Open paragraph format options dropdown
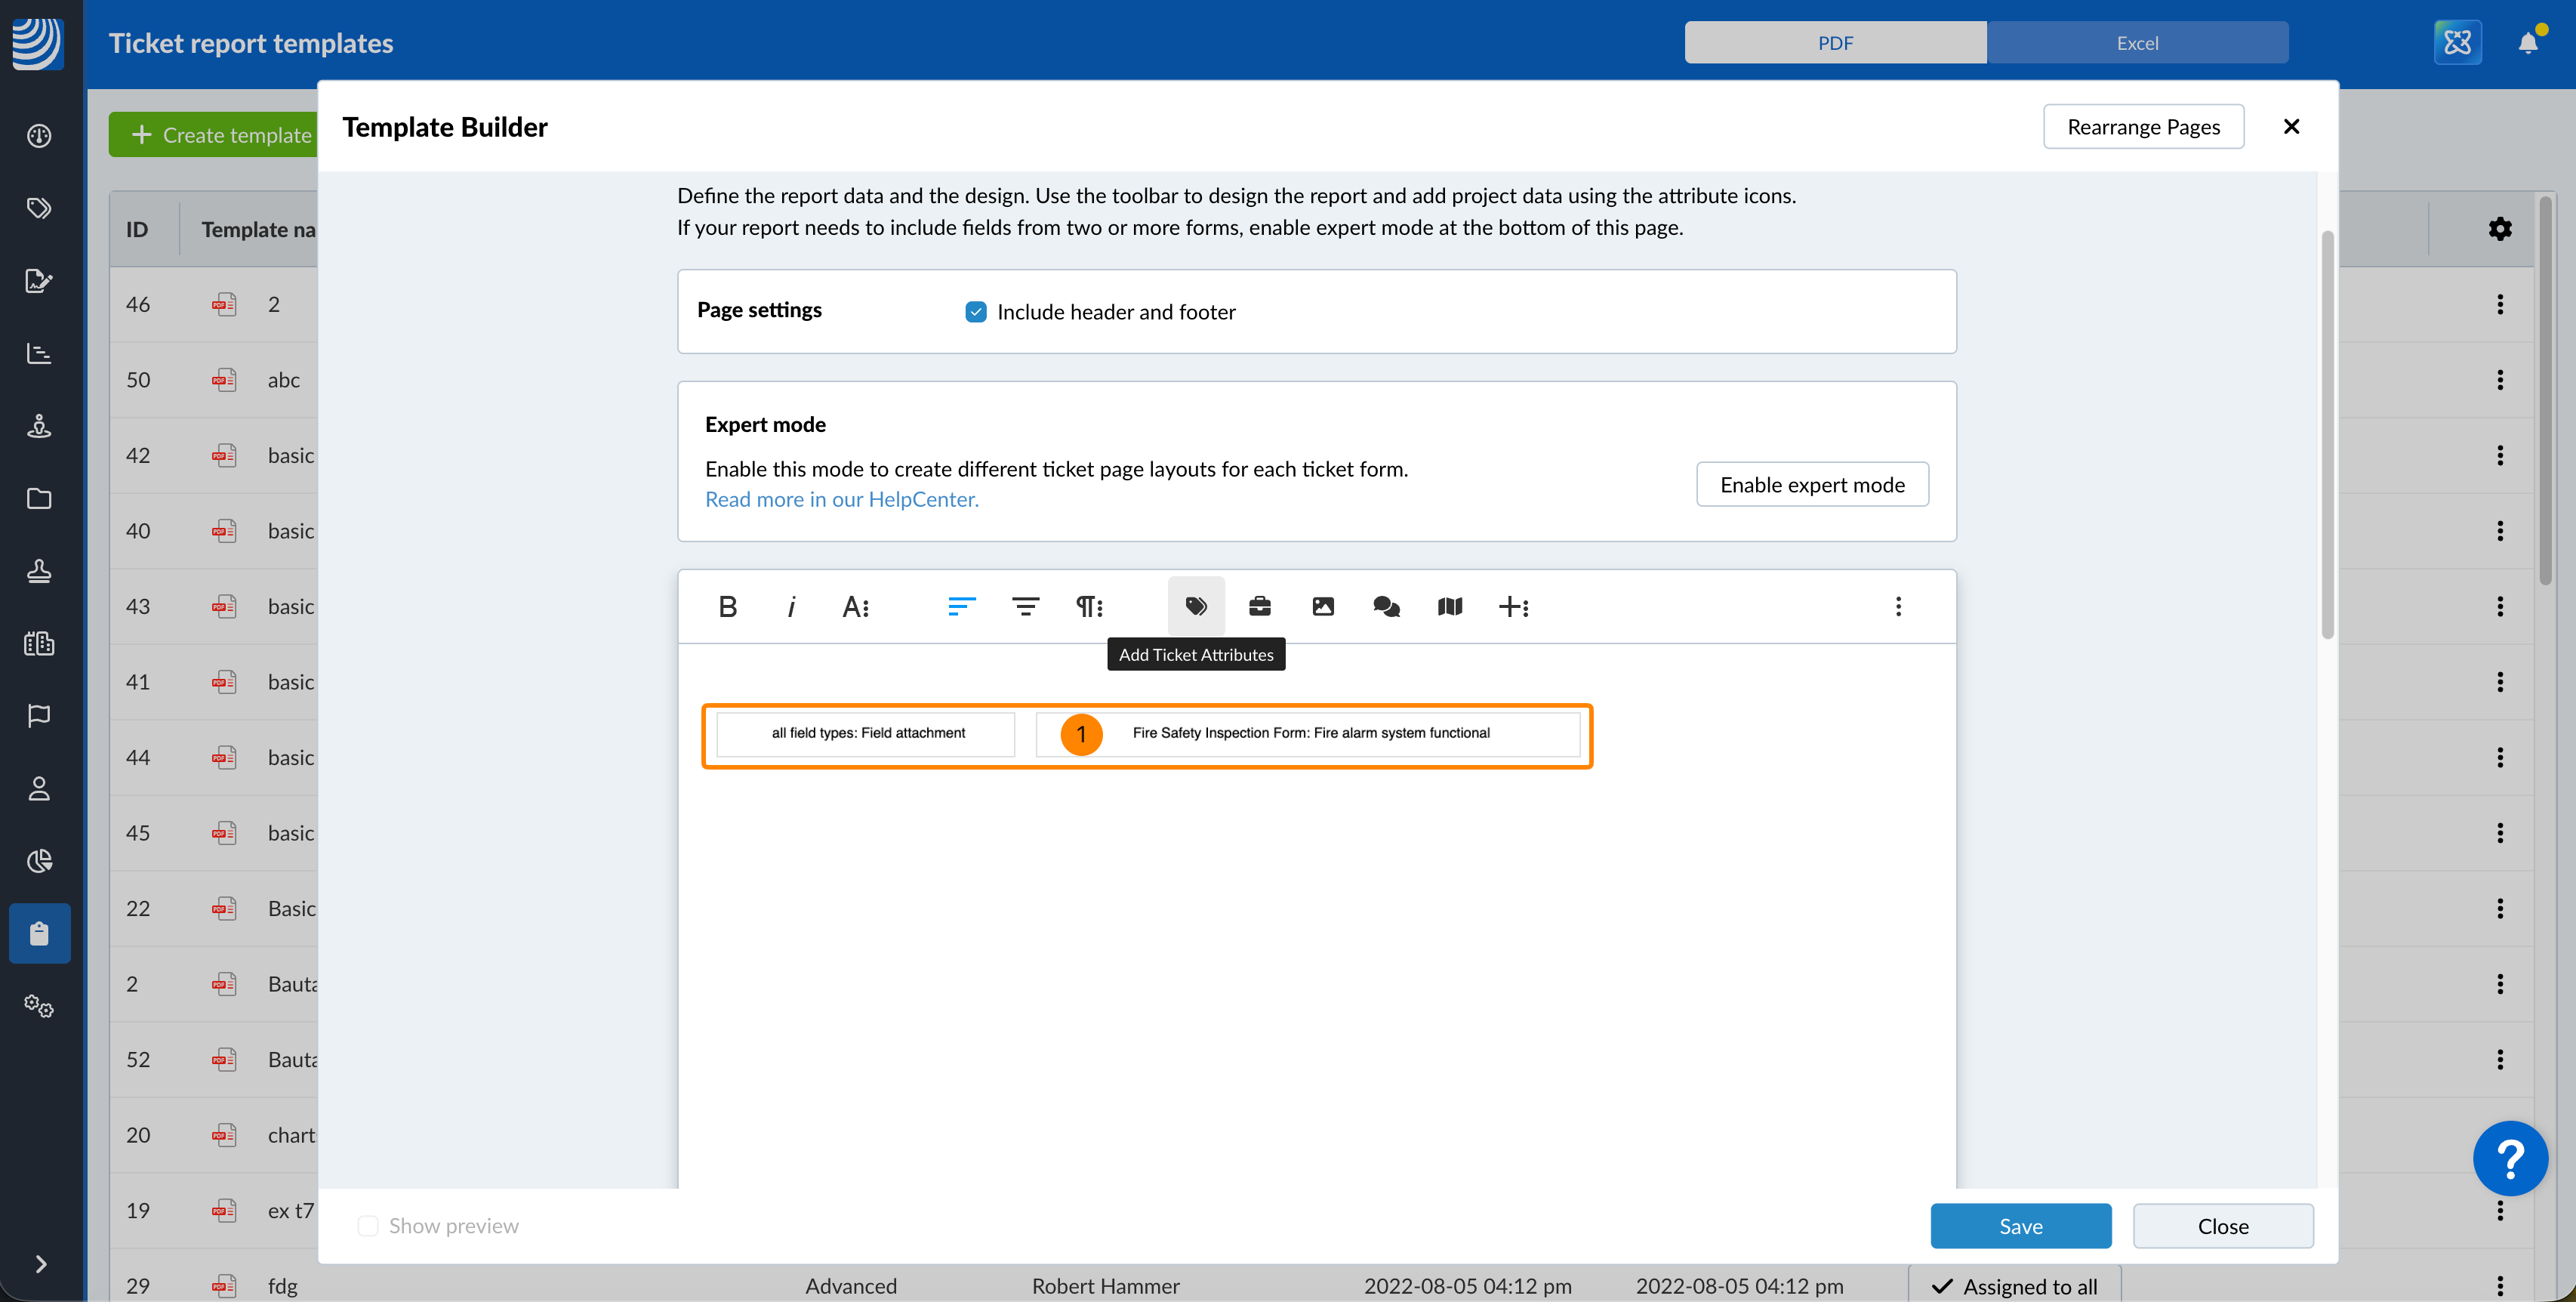Image resolution: width=2576 pixels, height=1302 pixels. pyautogui.click(x=1089, y=606)
